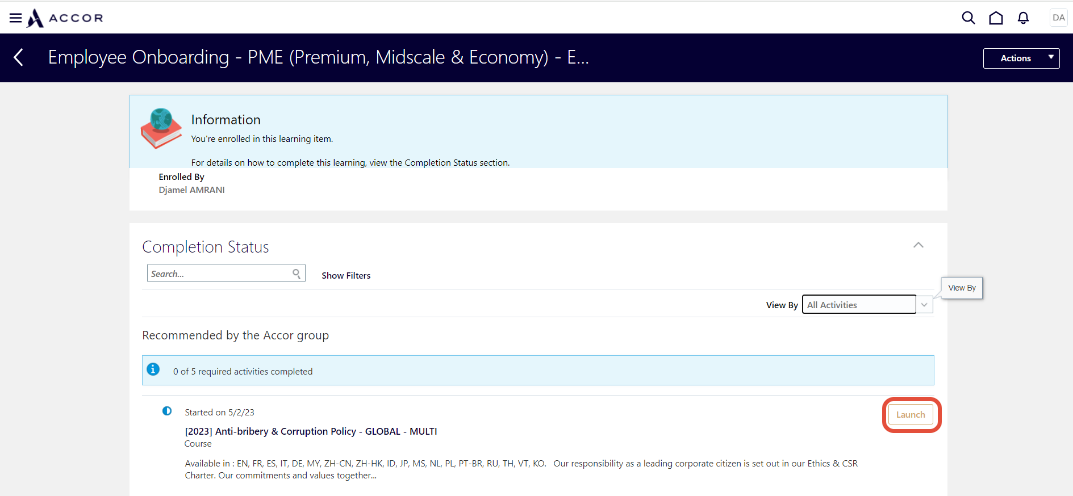1073x496 pixels.
Task: Click the View By dropdown arrow
Action: pyautogui.click(x=925, y=304)
